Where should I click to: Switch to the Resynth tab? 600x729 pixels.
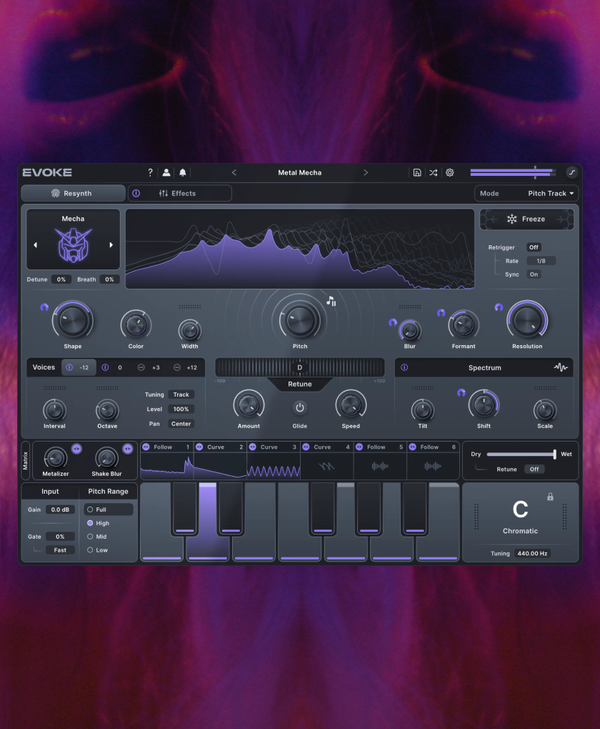pyautogui.click(x=72, y=194)
